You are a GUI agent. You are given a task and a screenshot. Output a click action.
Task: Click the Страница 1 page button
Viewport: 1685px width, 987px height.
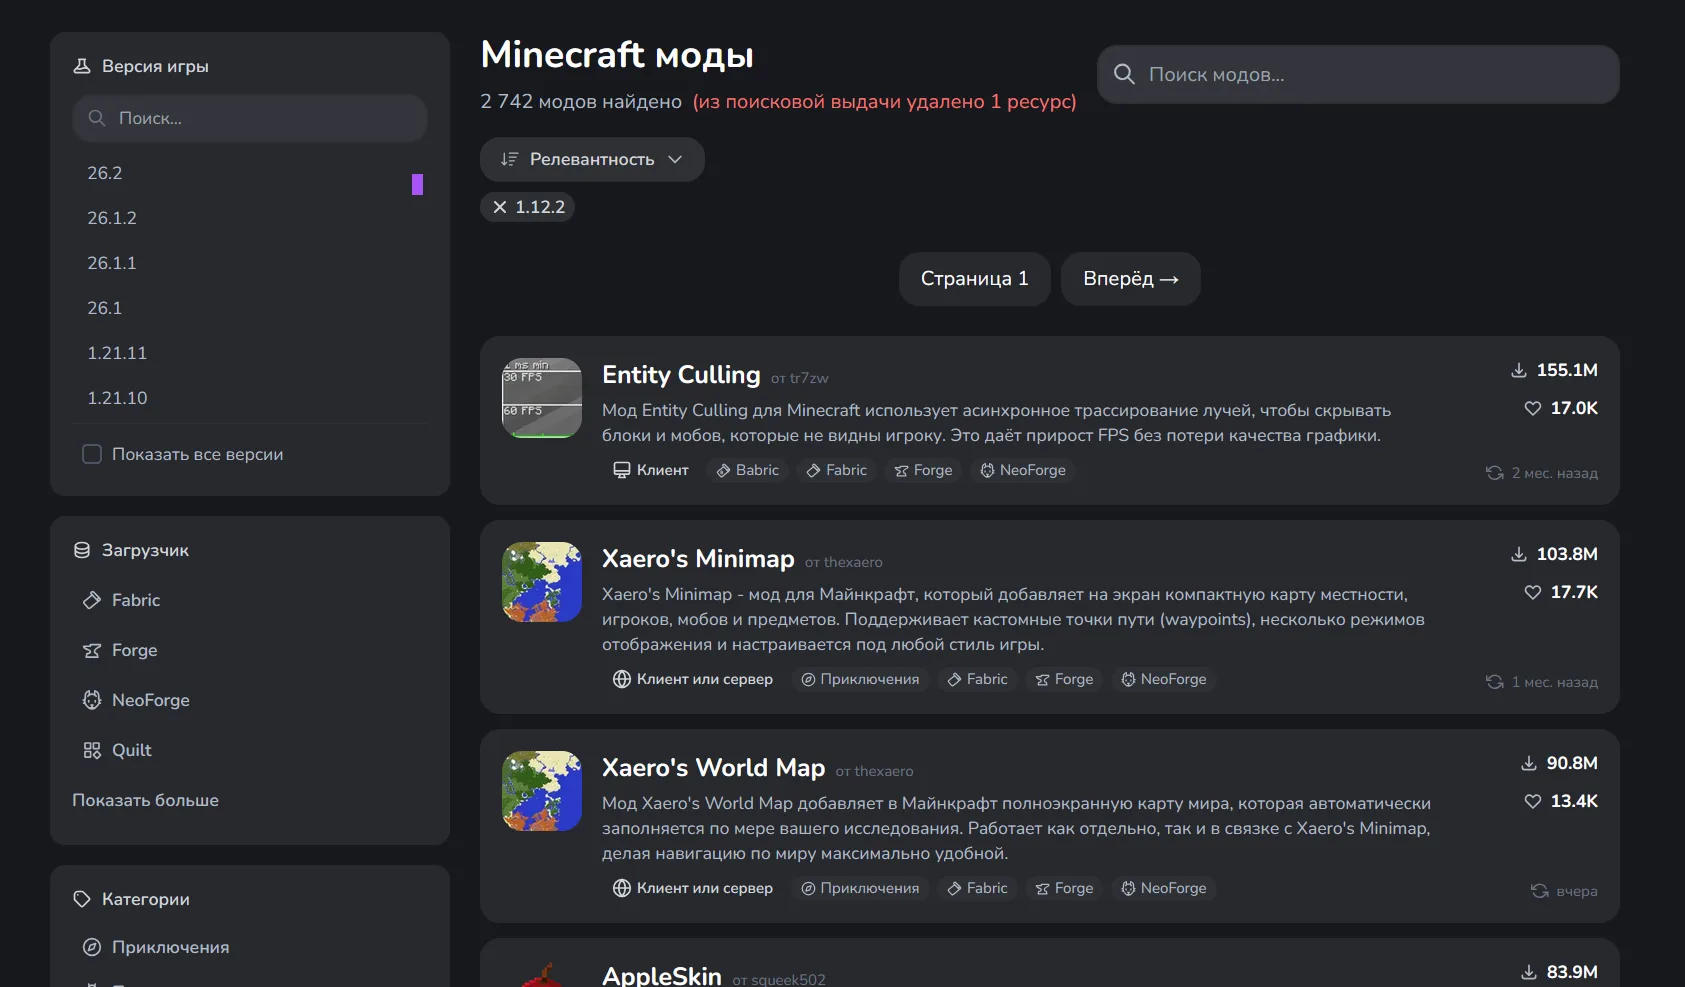[x=975, y=279]
